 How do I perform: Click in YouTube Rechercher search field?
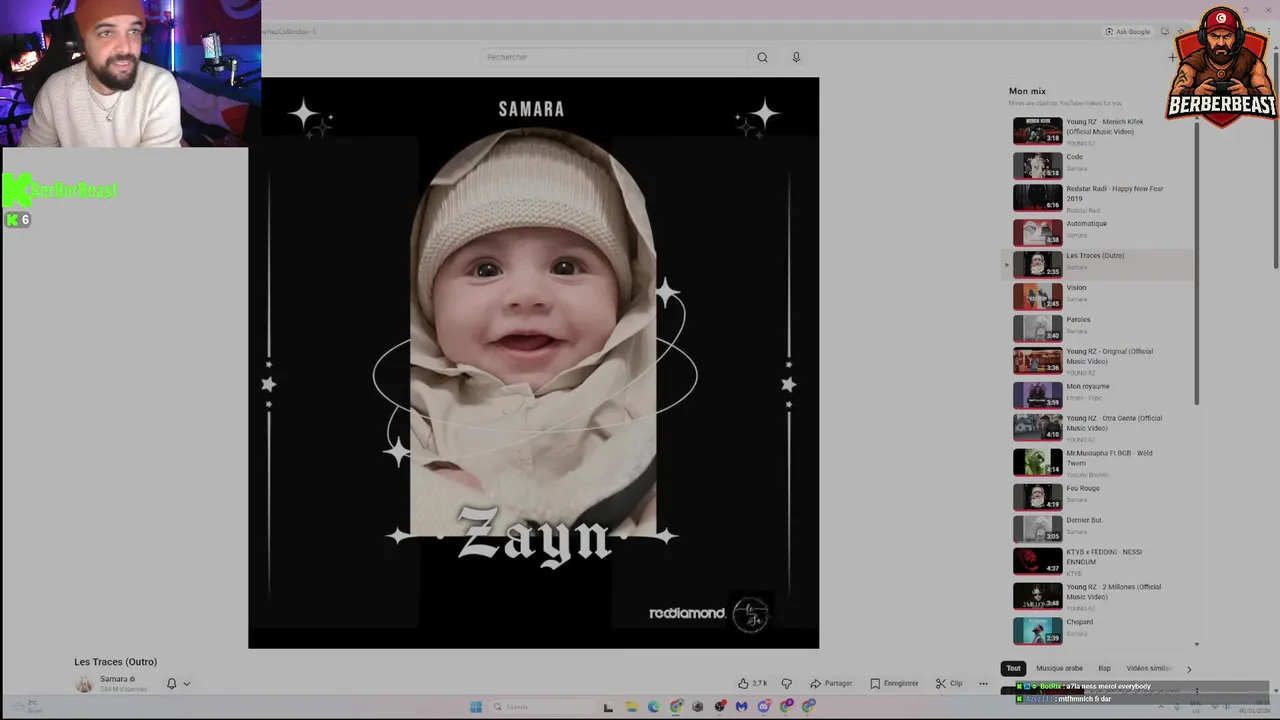(614, 57)
